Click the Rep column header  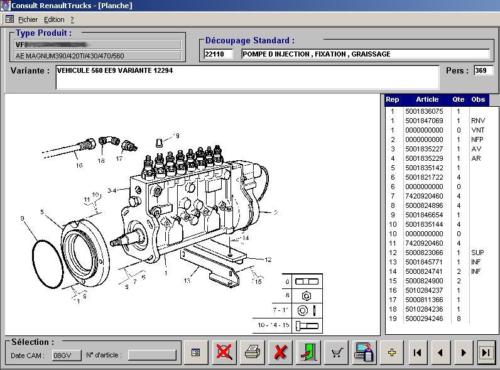coord(392,99)
